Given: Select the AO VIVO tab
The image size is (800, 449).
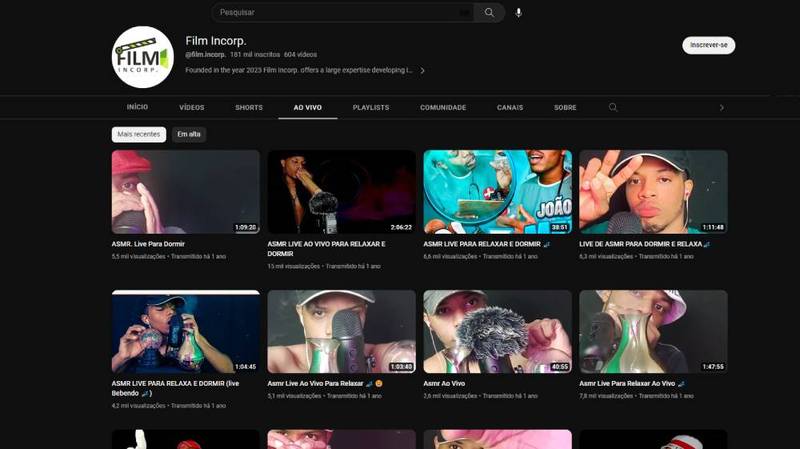Looking at the screenshot, I should click(308, 107).
